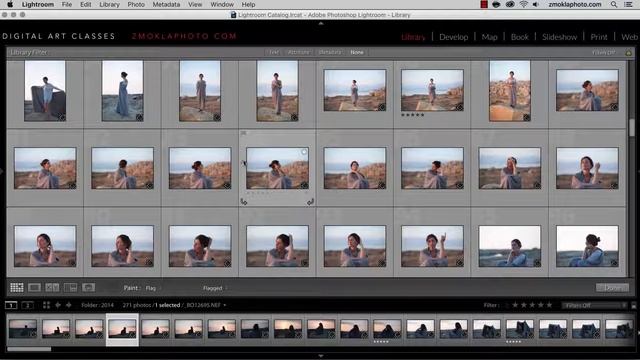Open the filename dropdown arrow in the filmstrip header
This screenshot has width=640, height=360.
click(224, 305)
